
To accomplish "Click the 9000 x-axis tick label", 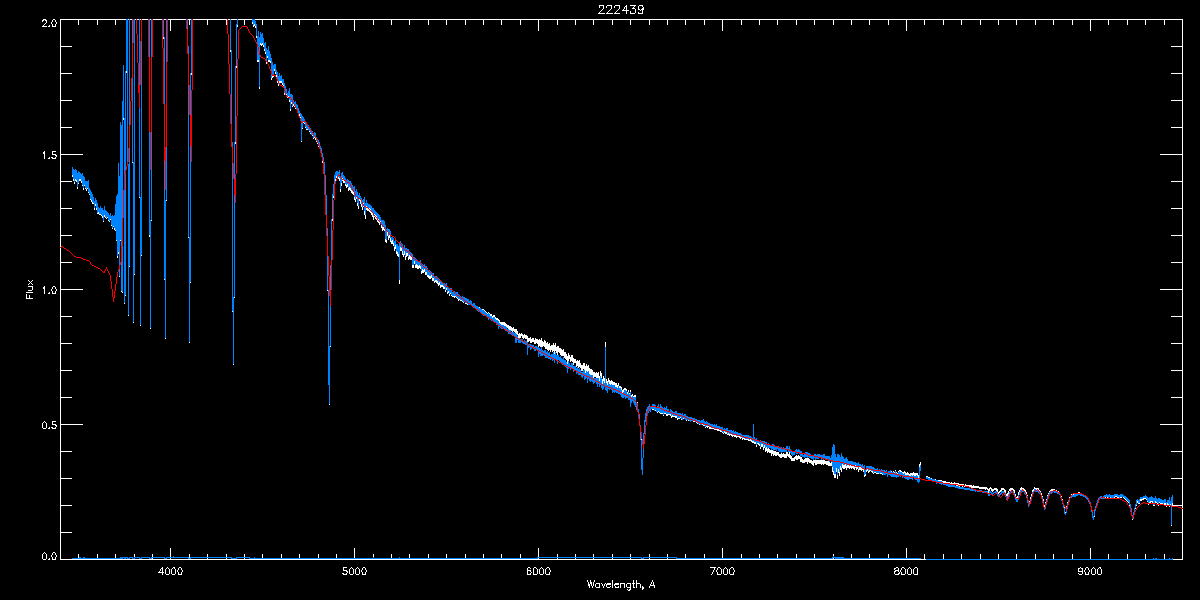I will (x=1090, y=571).
